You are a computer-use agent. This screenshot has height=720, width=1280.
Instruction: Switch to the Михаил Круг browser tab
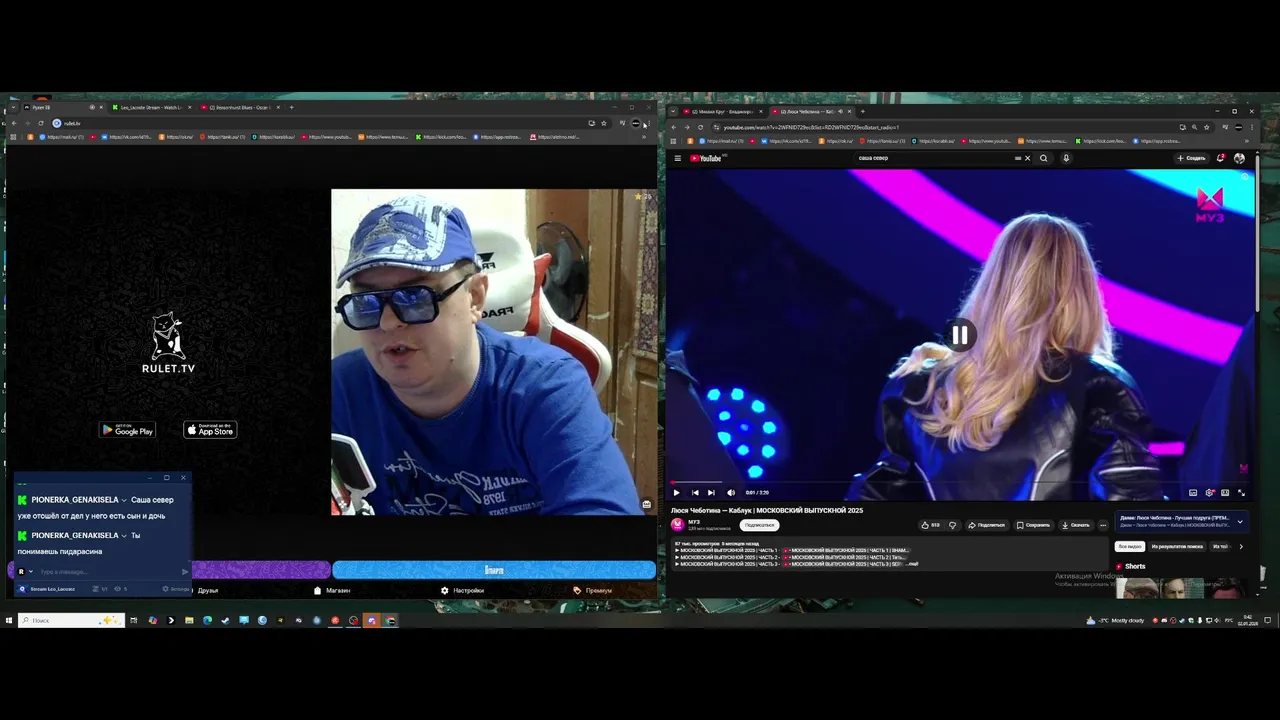coord(724,111)
